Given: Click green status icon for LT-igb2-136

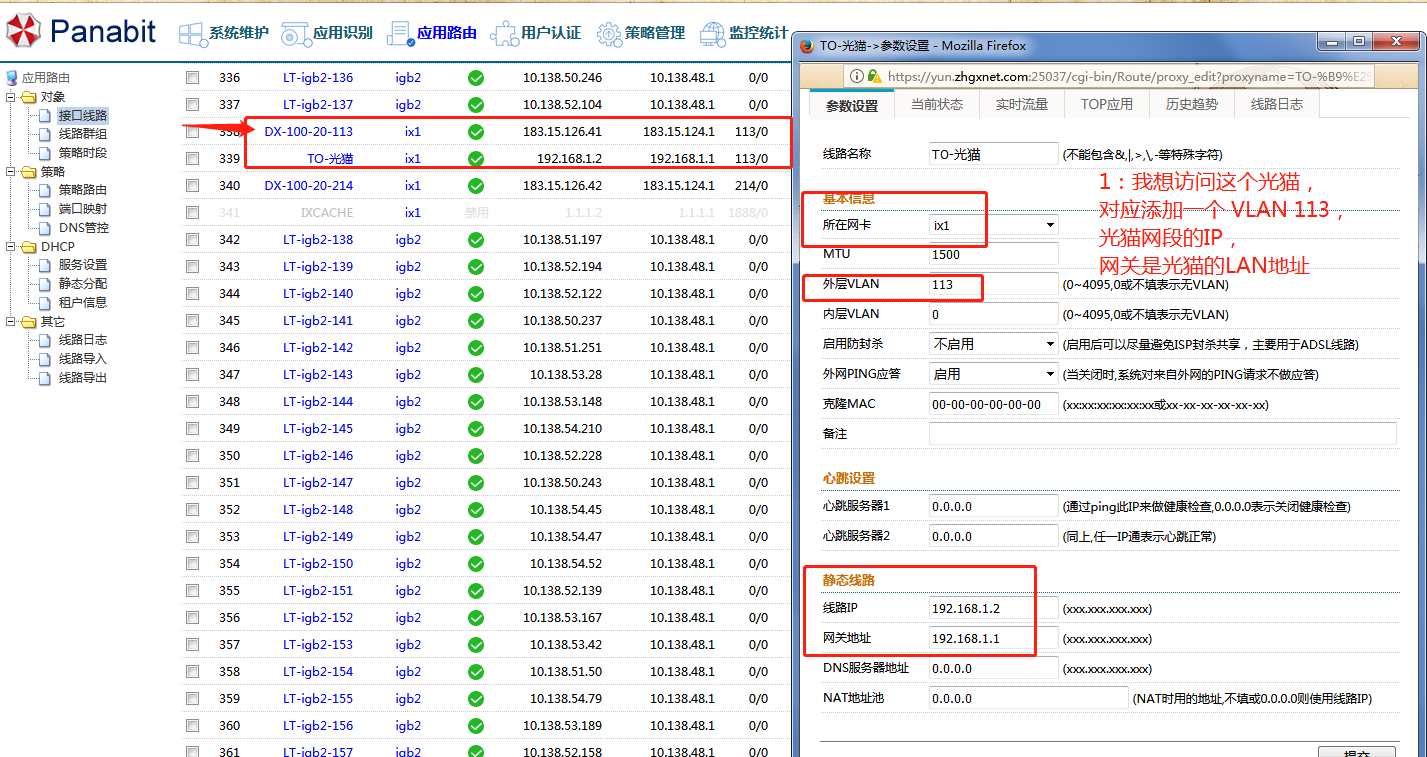Looking at the screenshot, I should [476, 78].
